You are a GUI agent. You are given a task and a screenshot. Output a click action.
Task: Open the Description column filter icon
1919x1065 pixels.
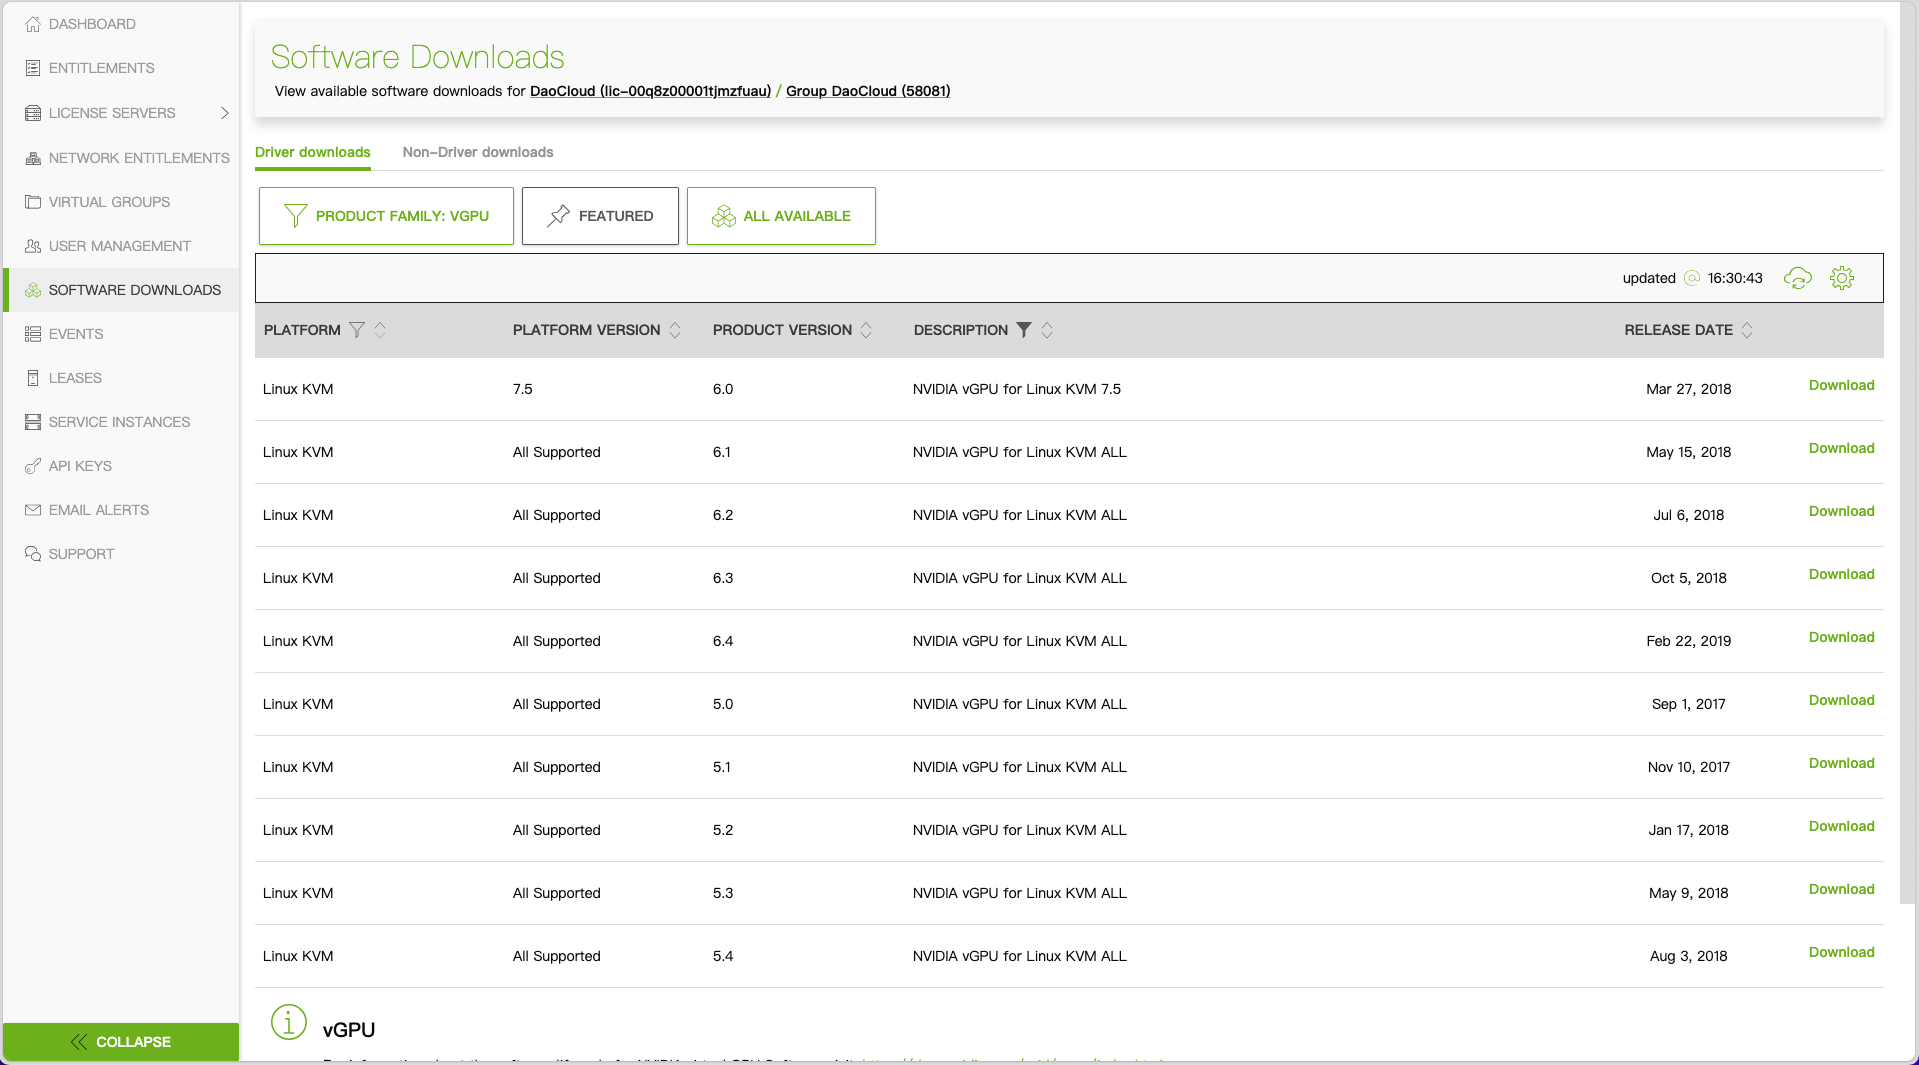pos(1023,330)
